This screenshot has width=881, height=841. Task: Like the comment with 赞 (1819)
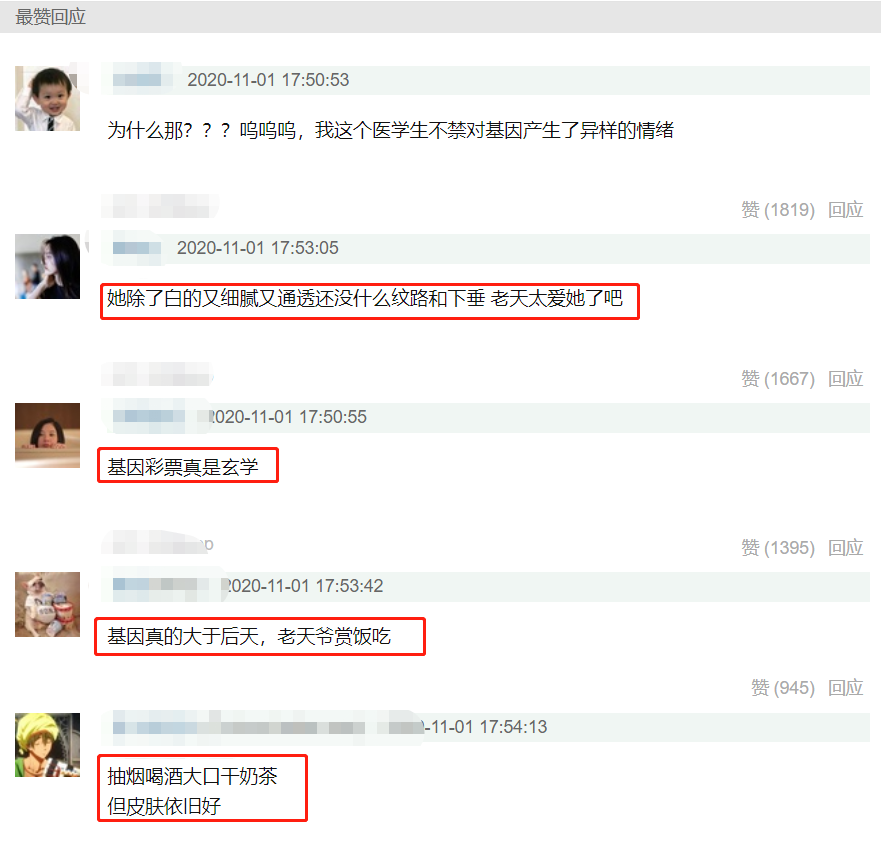point(778,210)
